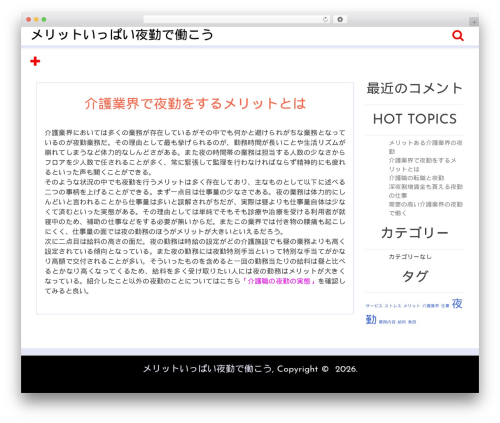The width and height of the screenshot is (500, 423).
Task: Select the 業務内容 tag
Action: [387, 322]
